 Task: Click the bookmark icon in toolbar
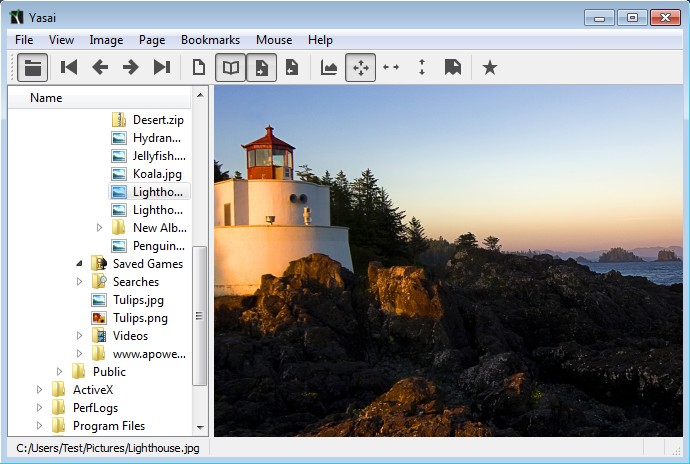coord(453,67)
